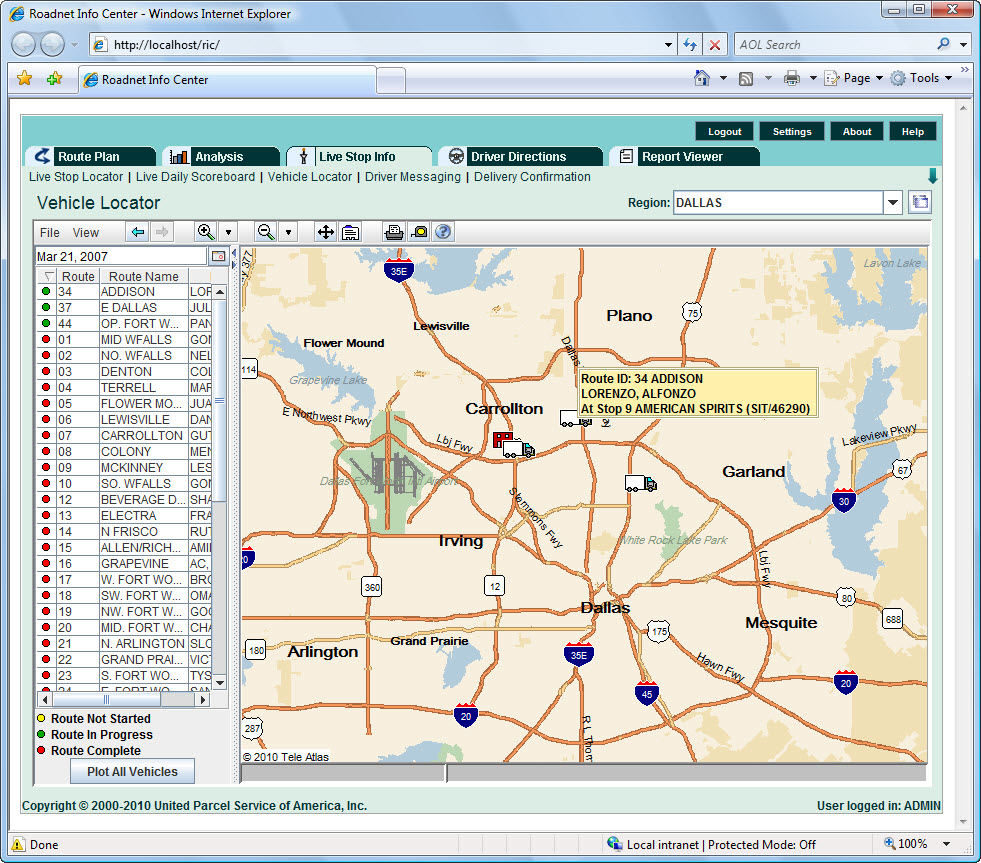Click the IE home icon
Image resolution: width=981 pixels, height=863 pixels.
[702, 78]
